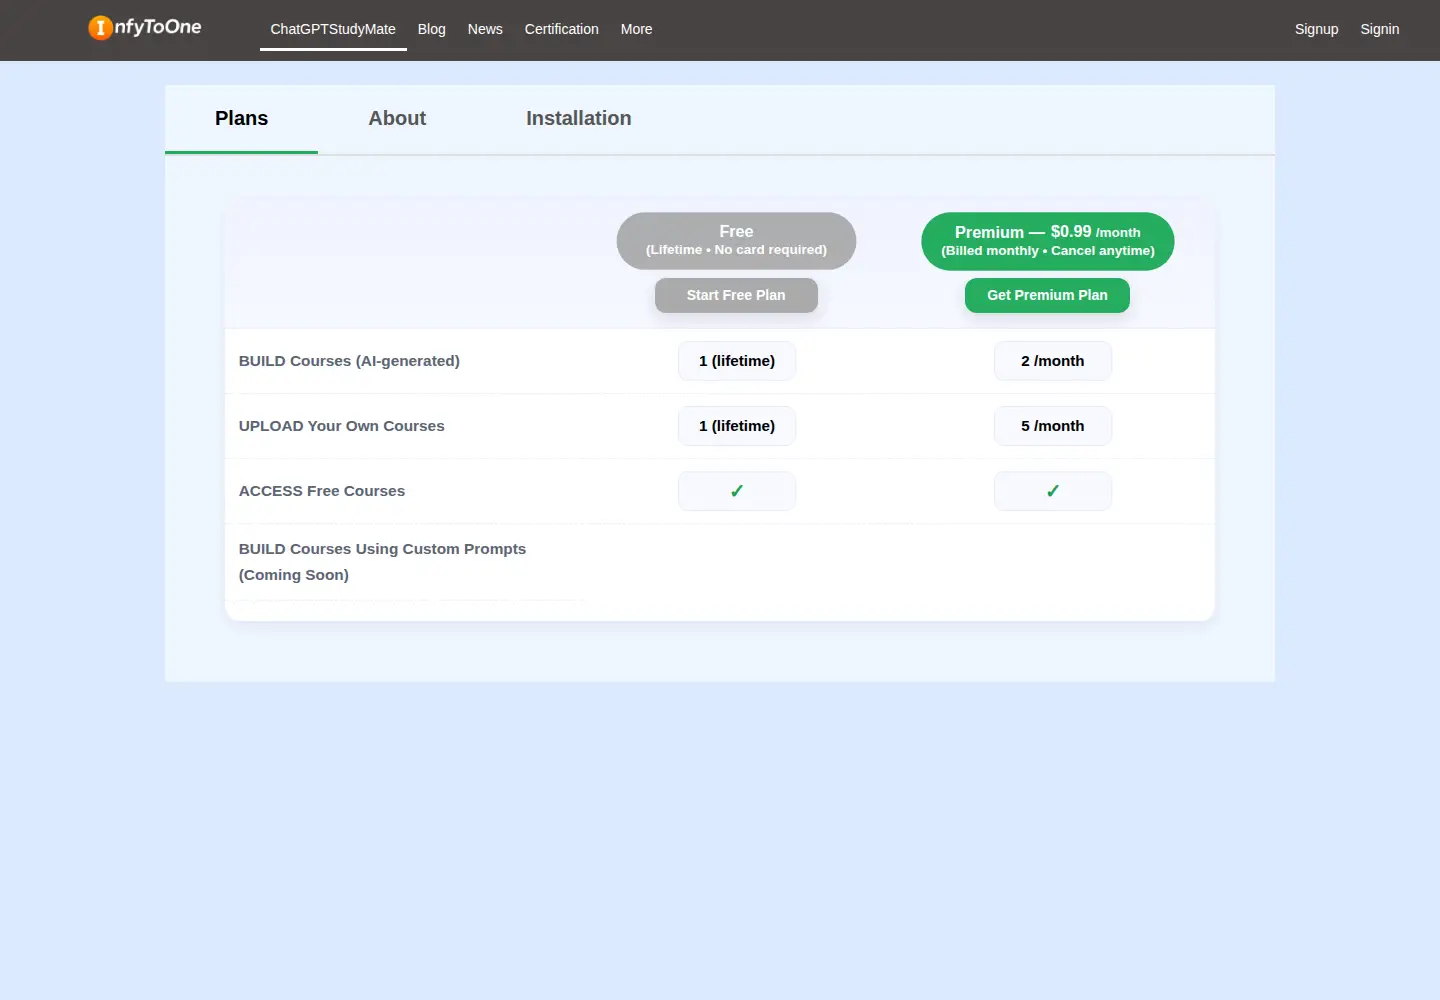Click Free plan's 1 (lifetime) UPLOAD Courses value

tap(737, 426)
